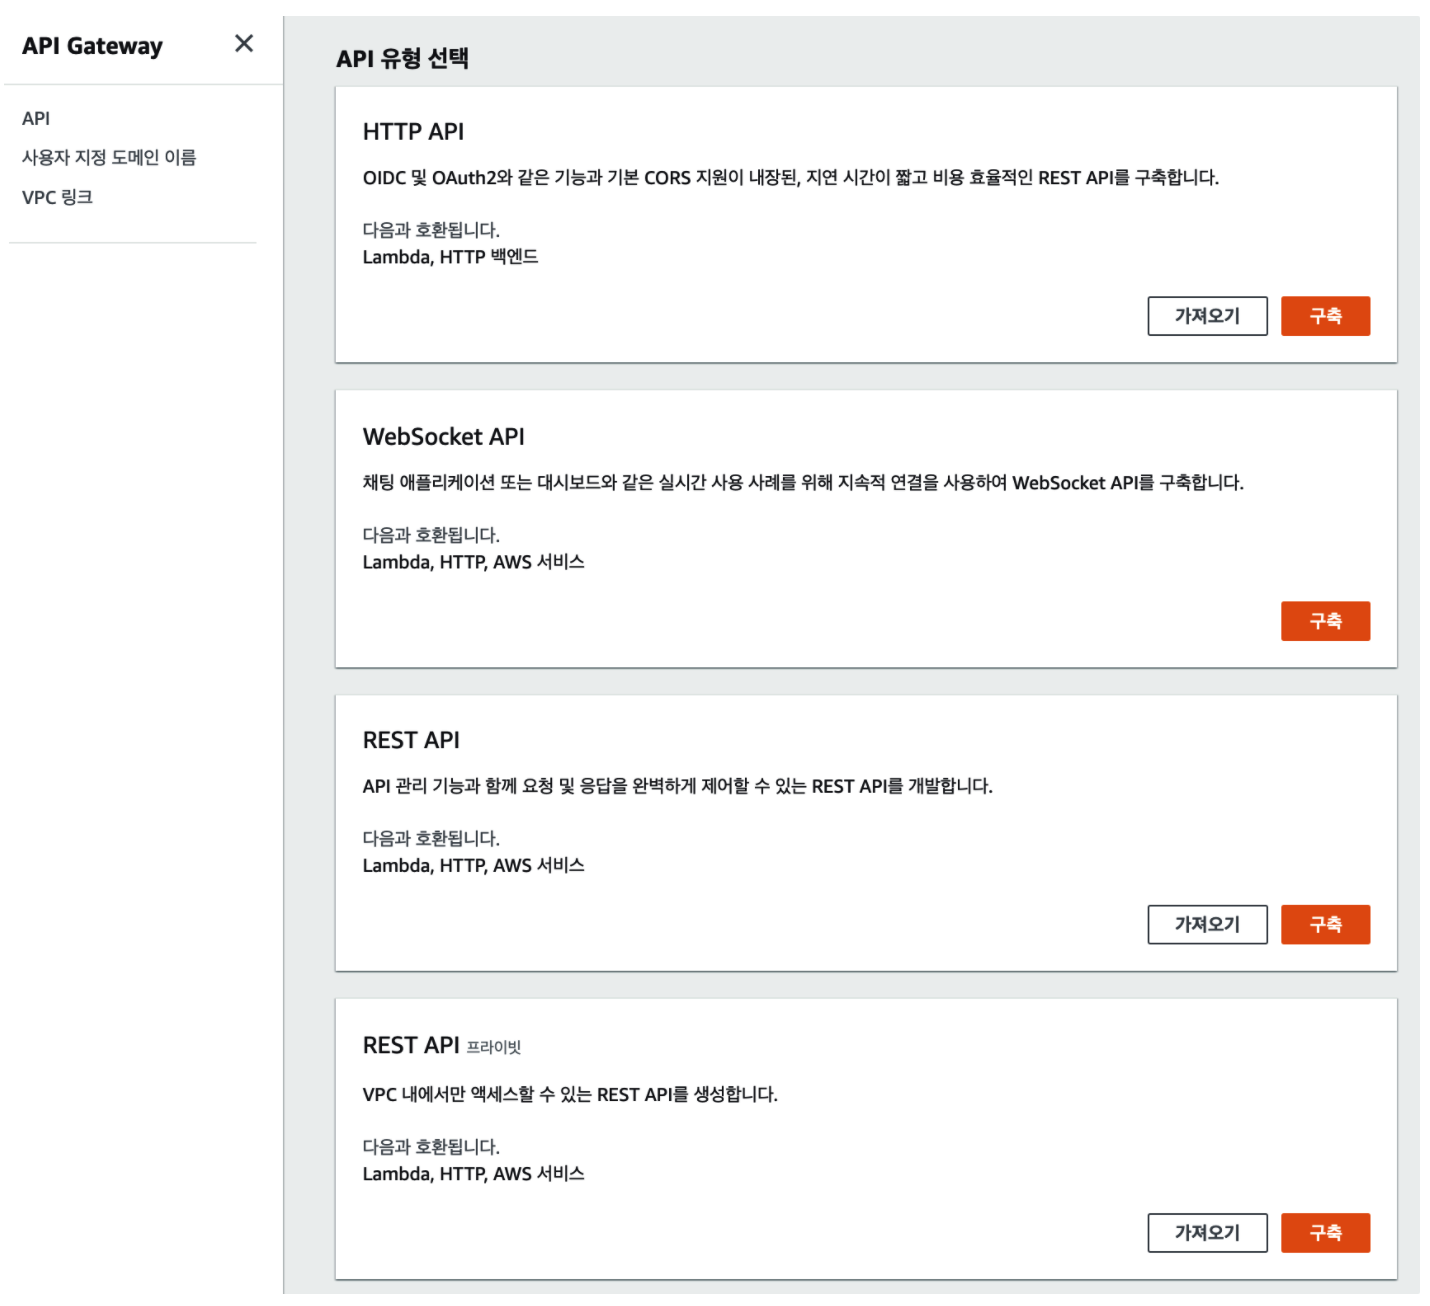This screenshot has width=1430, height=1306.
Task: Click Lambda, HTTP, AWS 서비스 under WebSocket API
Action: click(473, 562)
